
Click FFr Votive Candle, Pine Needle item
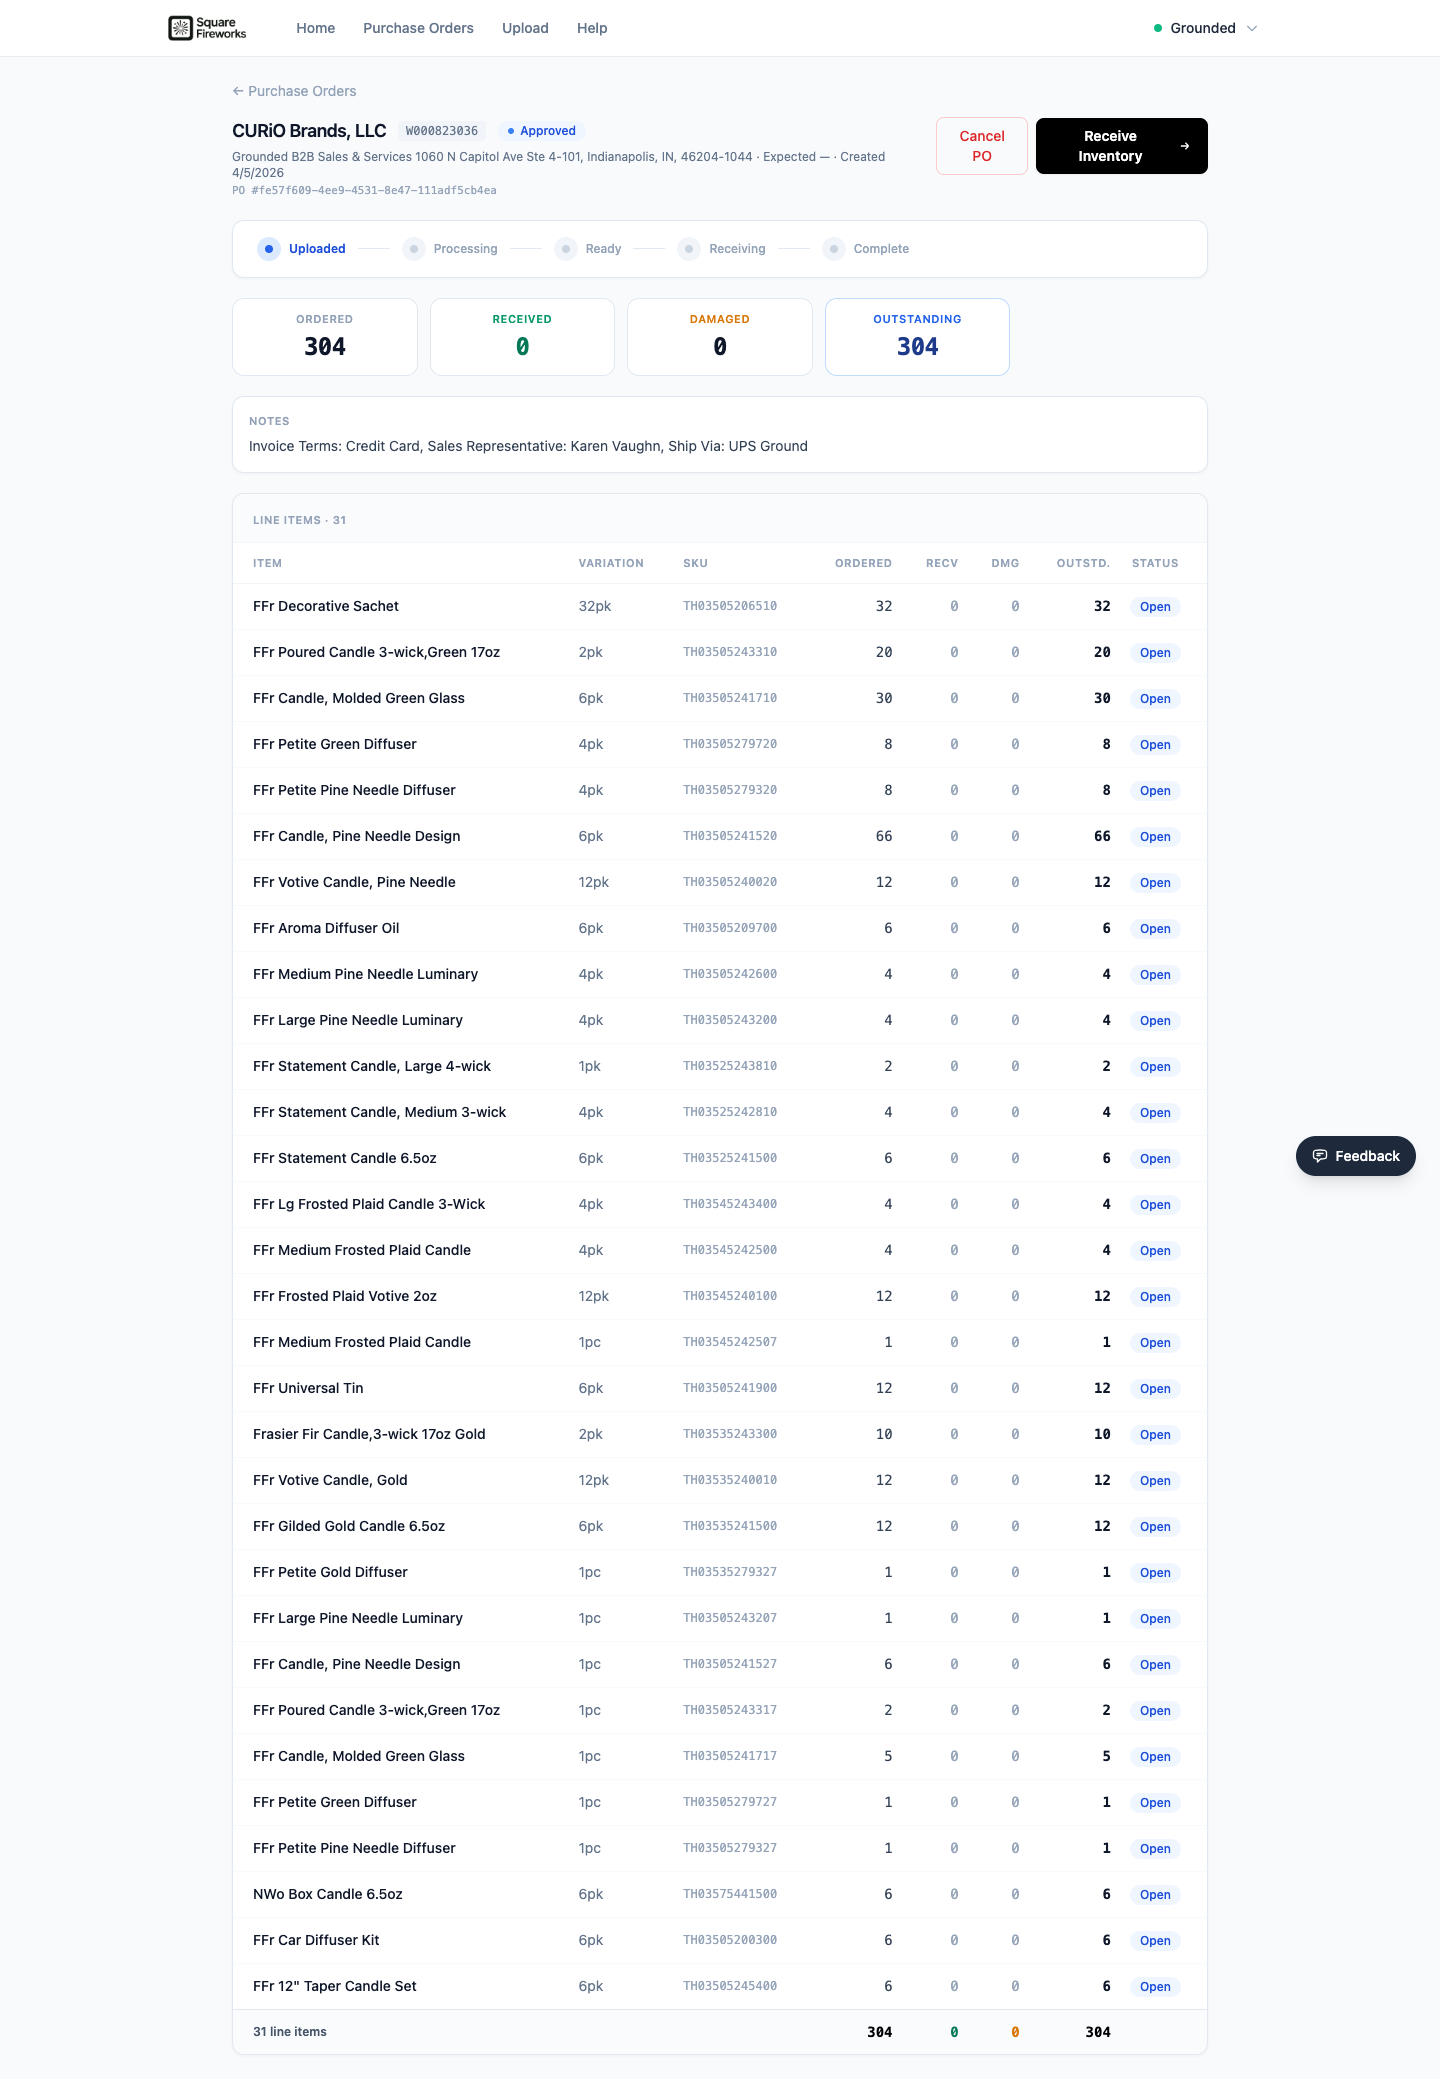(354, 882)
